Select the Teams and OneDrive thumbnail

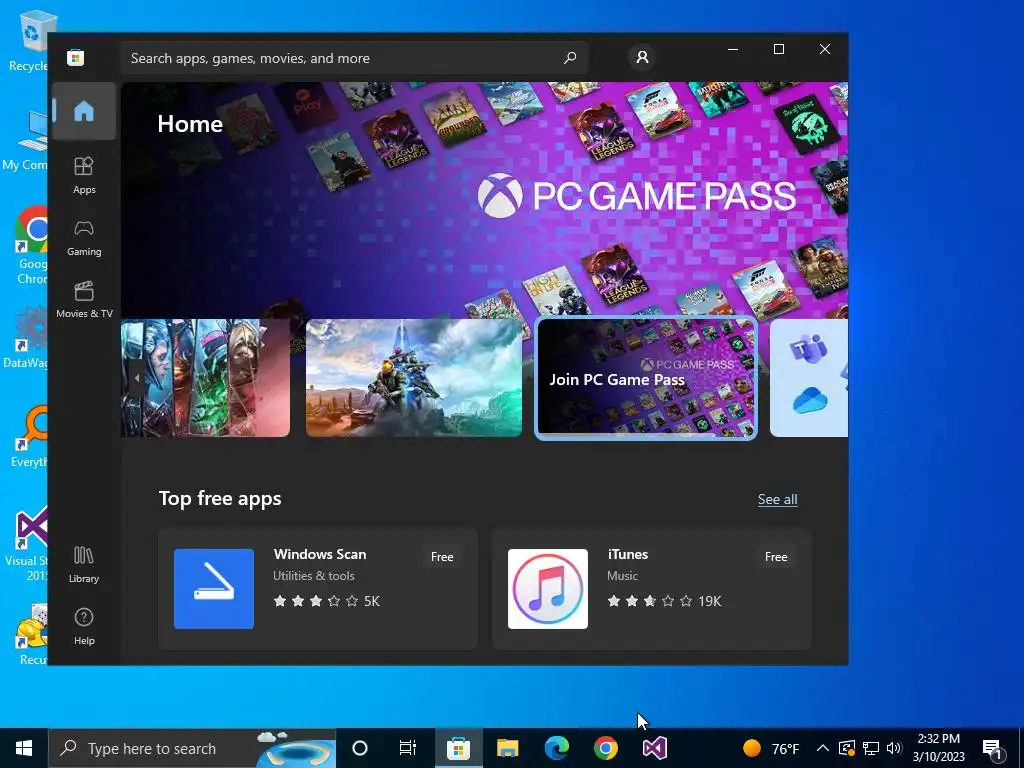point(809,378)
